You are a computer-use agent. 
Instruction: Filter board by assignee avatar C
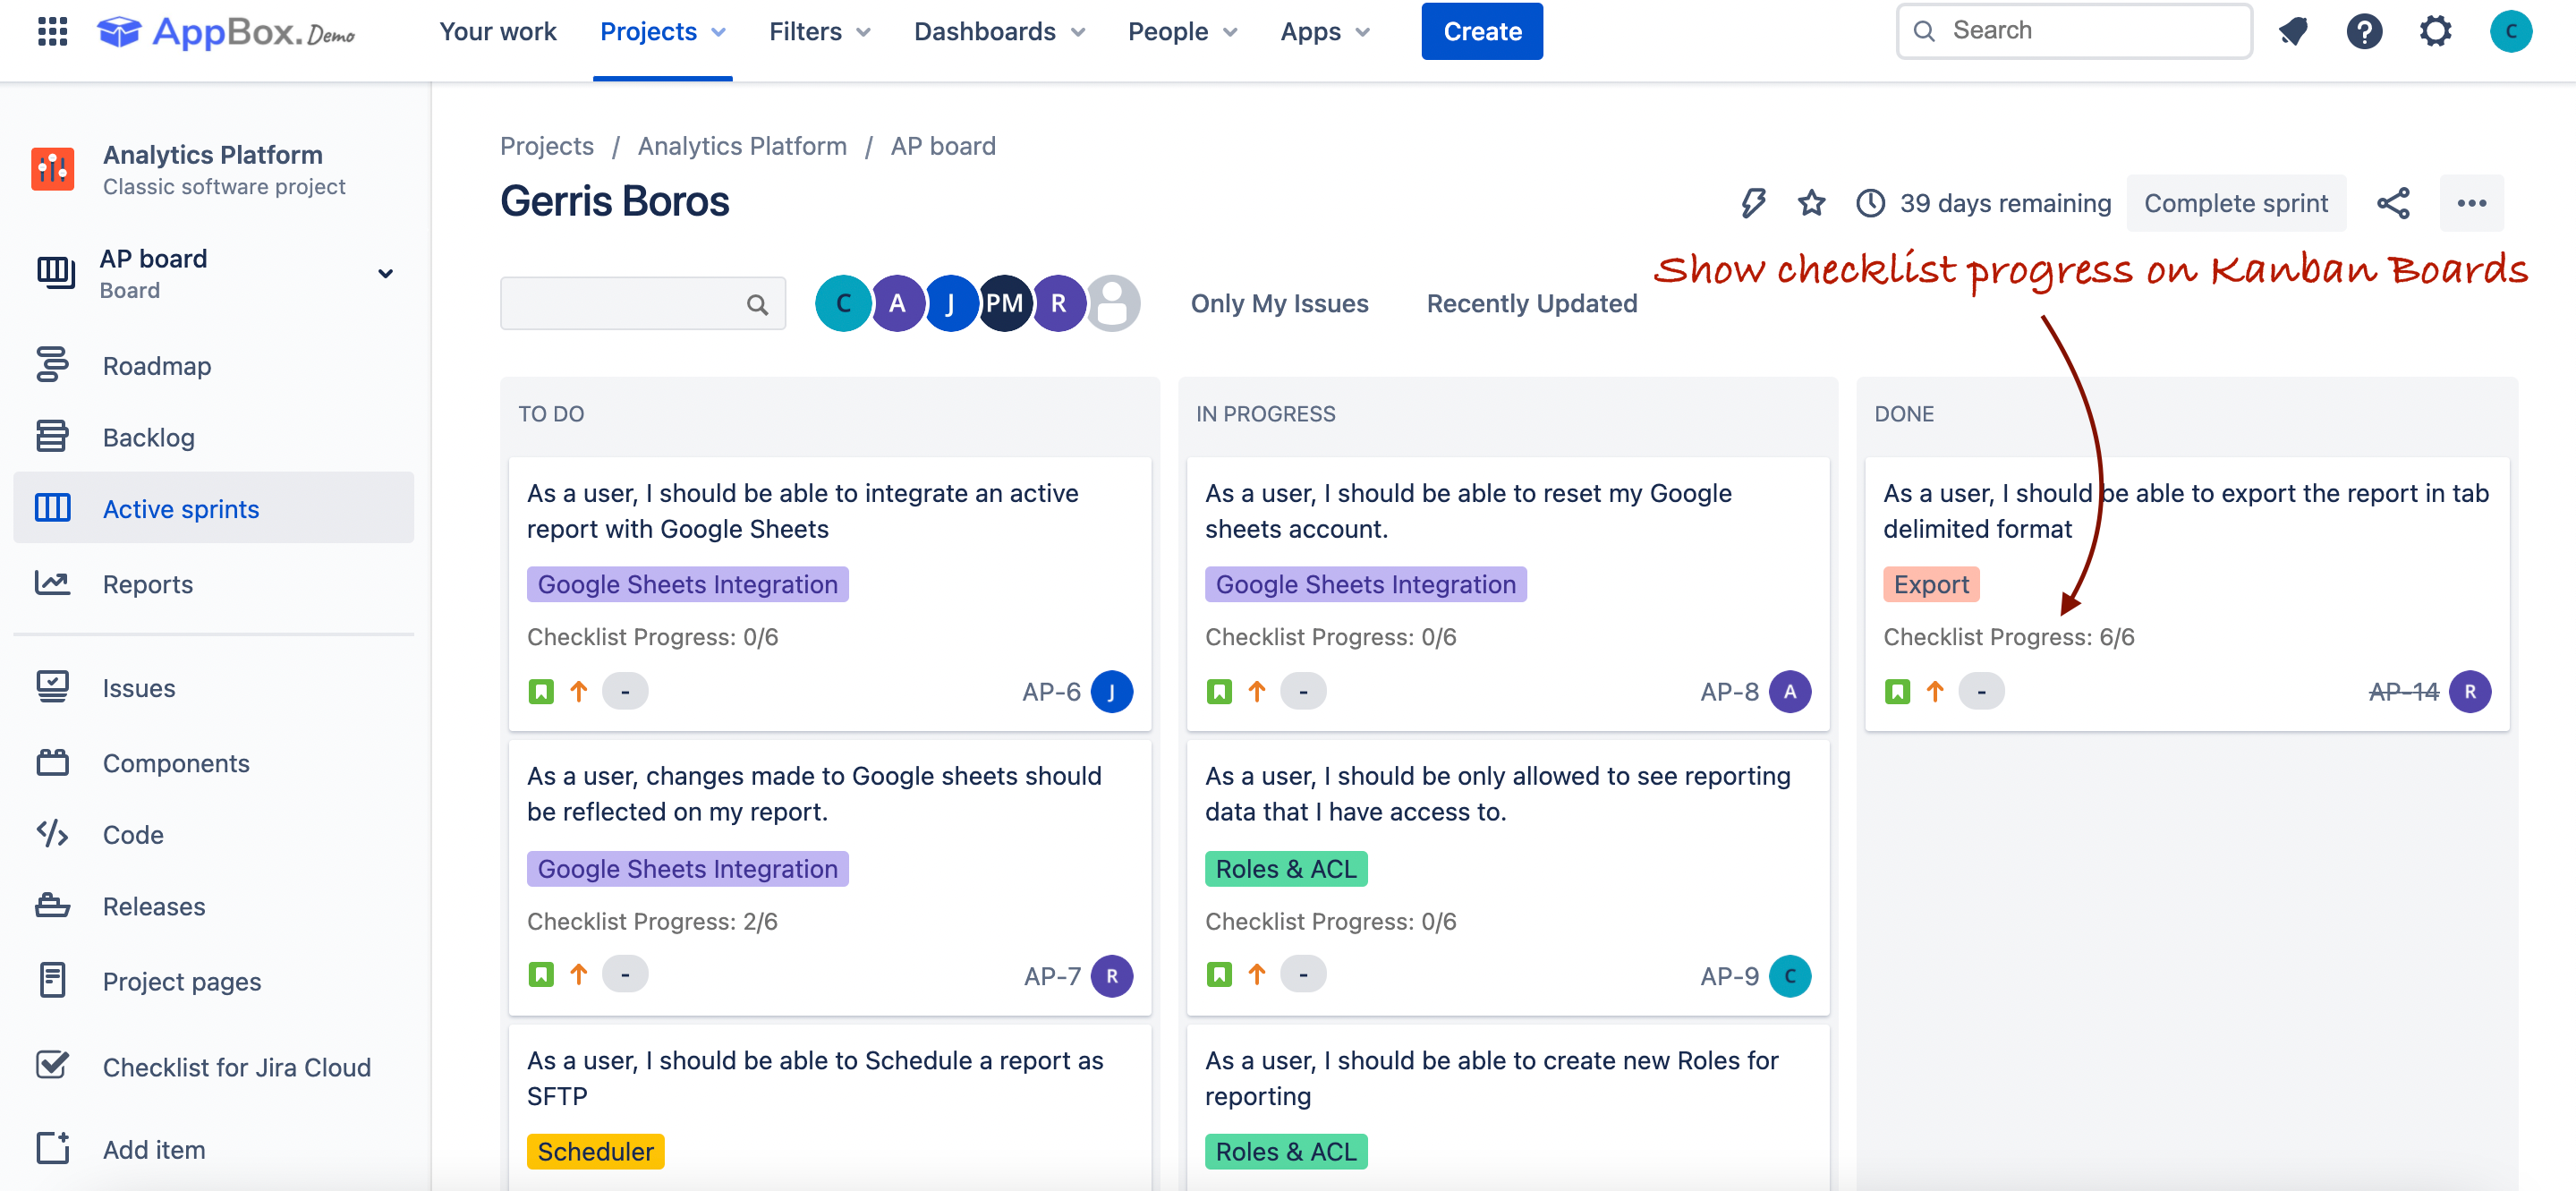843,303
